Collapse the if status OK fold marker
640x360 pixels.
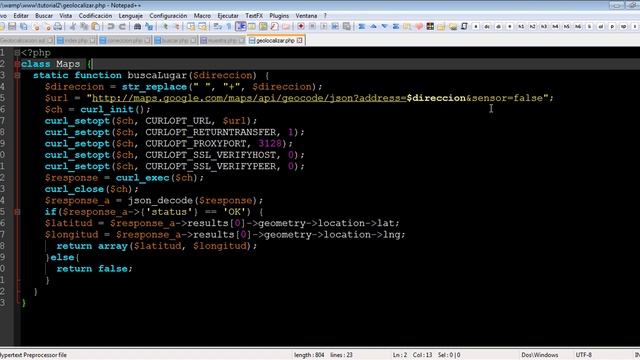pos(17,212)
